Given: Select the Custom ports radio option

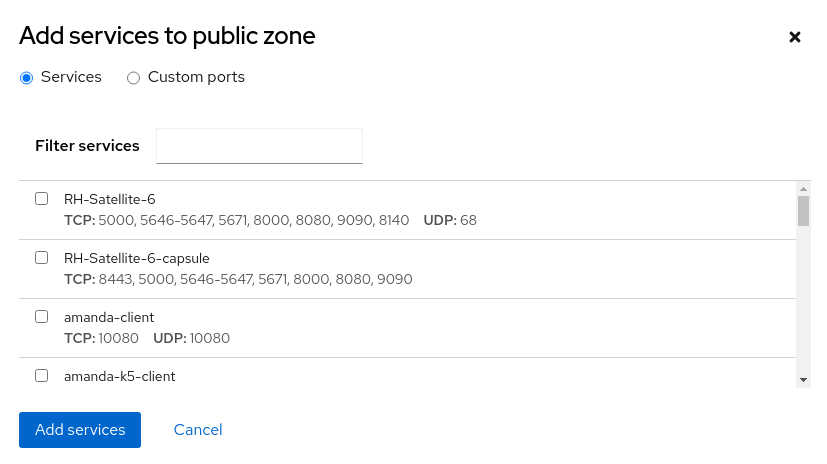Looking at the screenshot, I should coord(134,78).
